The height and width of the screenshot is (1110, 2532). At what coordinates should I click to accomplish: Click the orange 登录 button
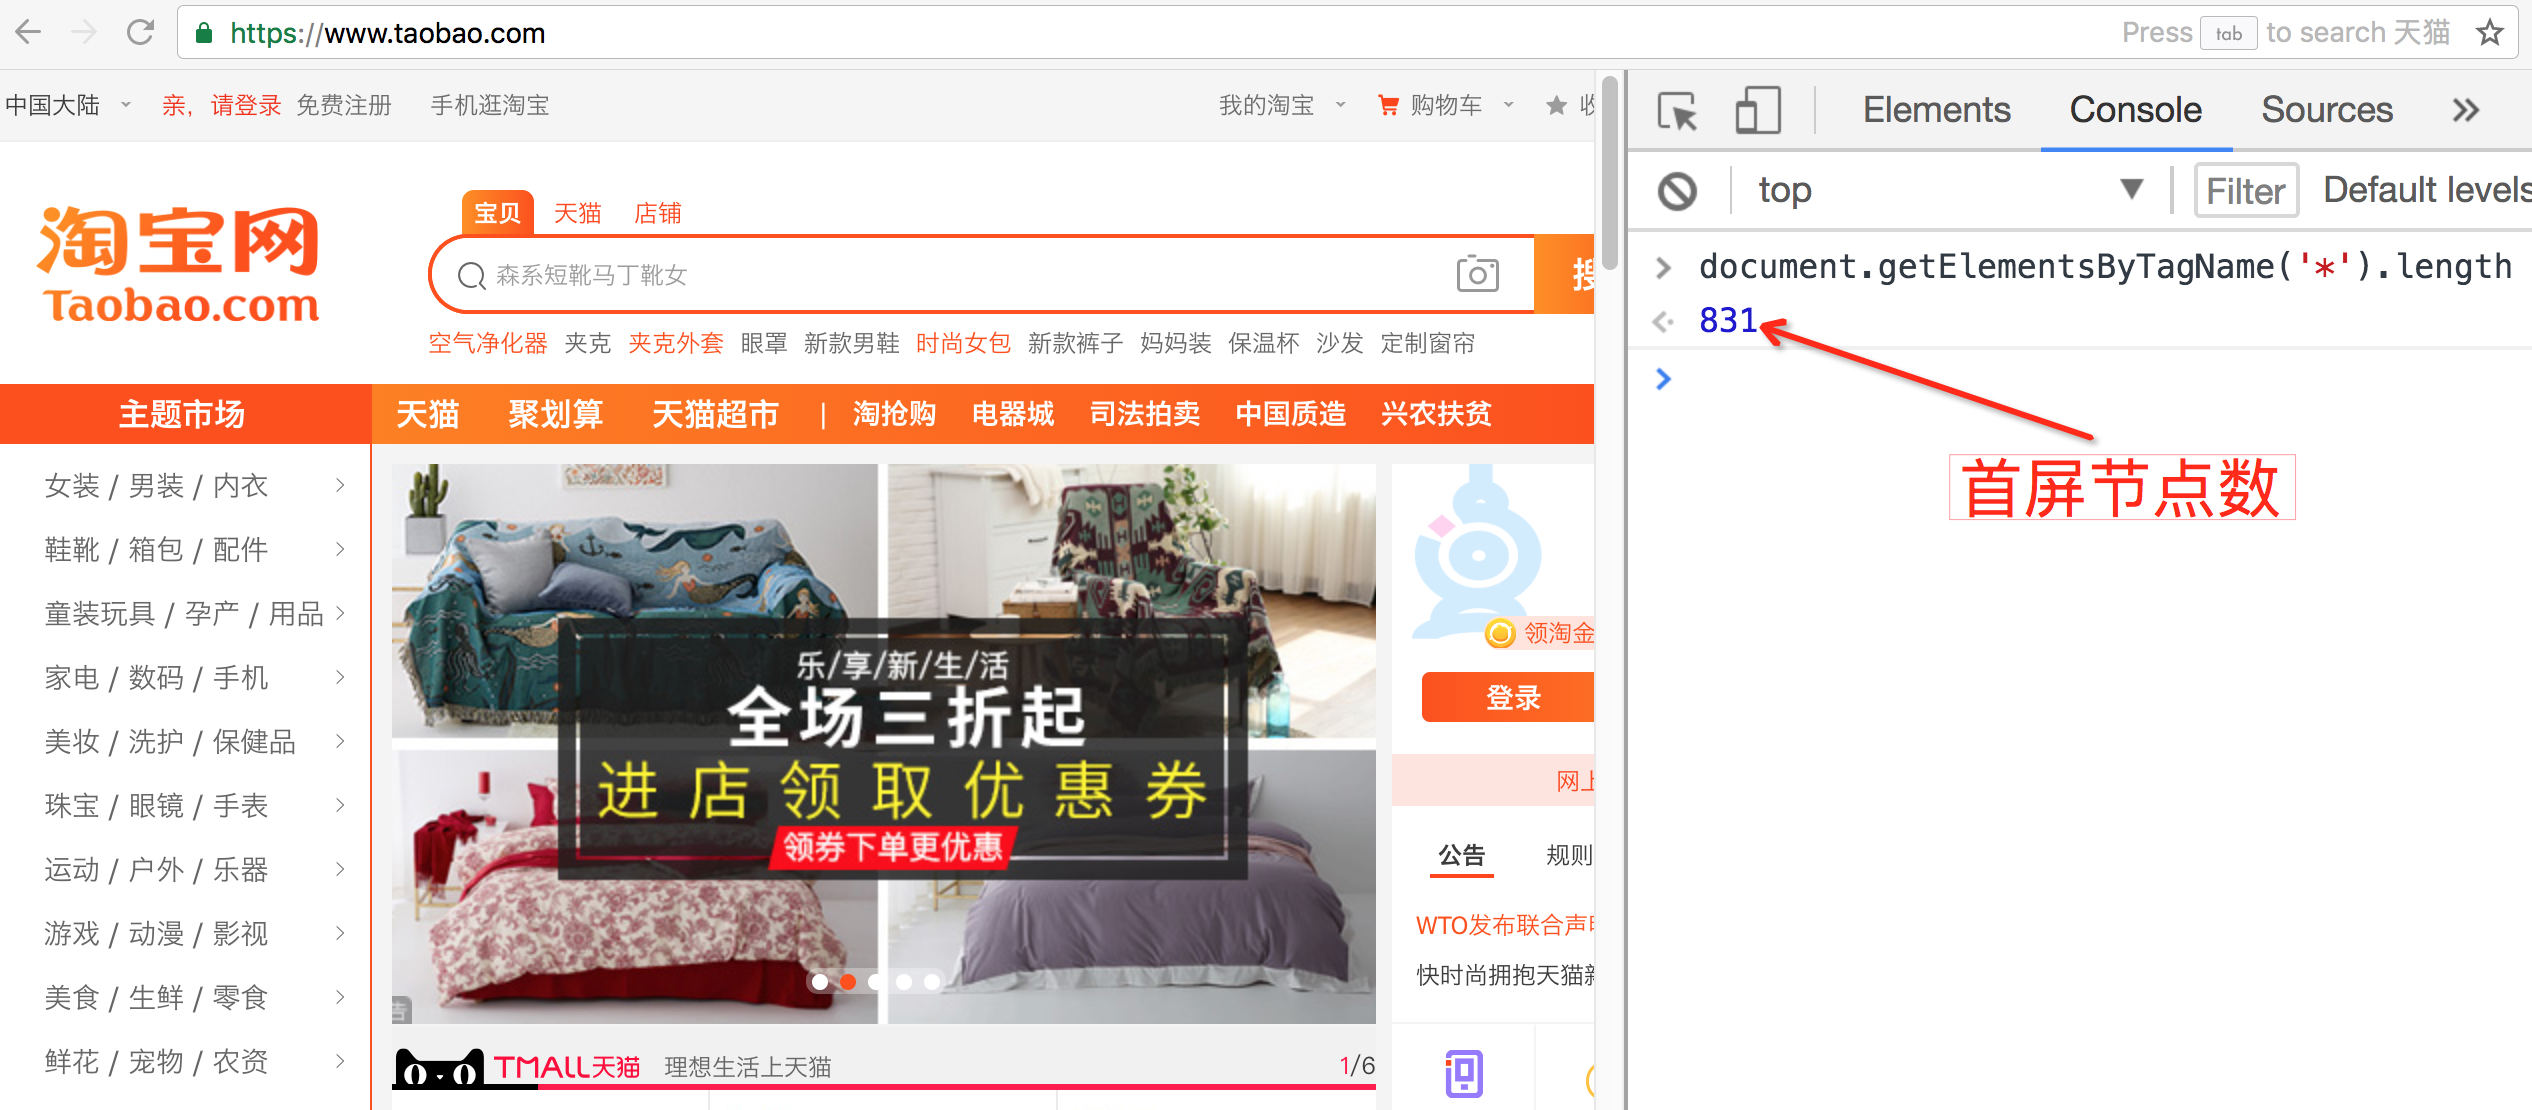pos(1508,697)
